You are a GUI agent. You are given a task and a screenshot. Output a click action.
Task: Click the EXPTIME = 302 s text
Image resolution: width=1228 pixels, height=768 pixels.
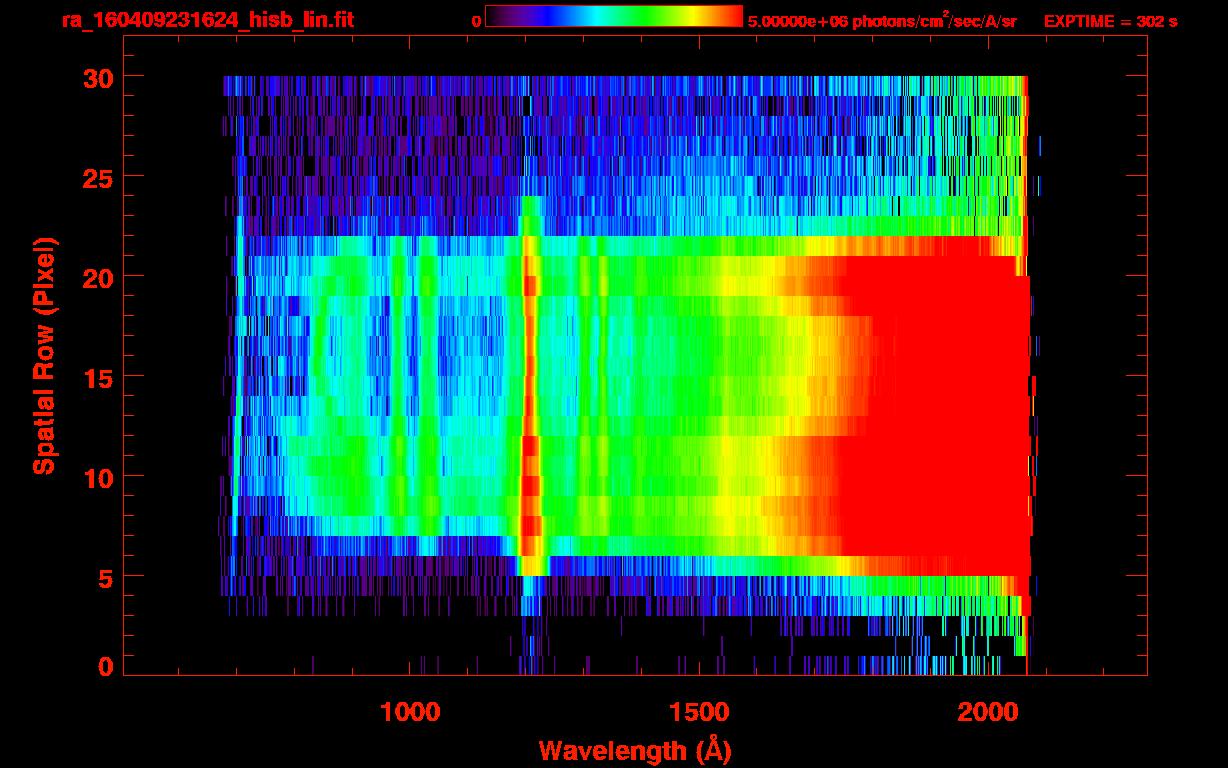tap(1110, 21)
